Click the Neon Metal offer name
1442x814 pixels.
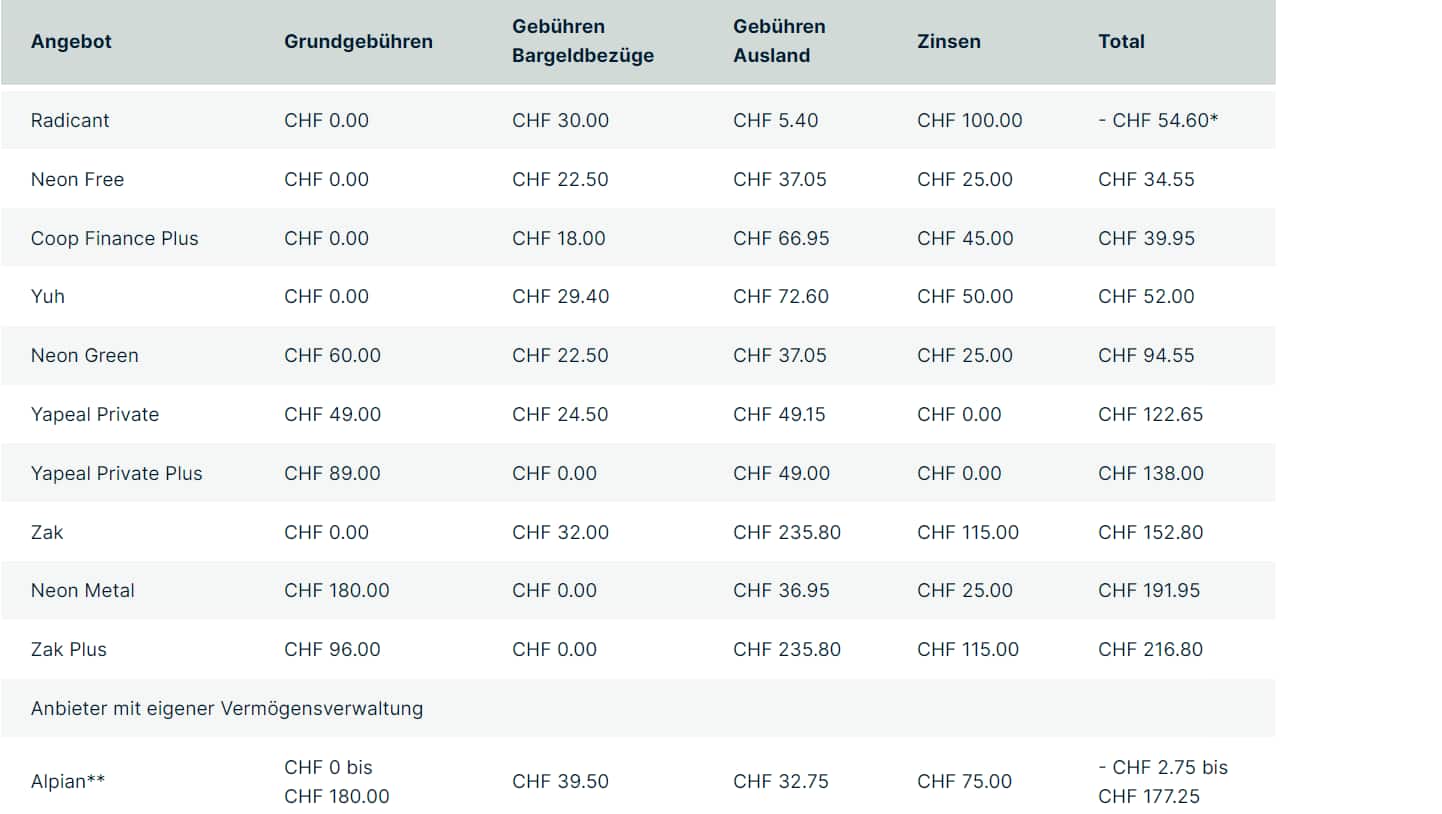82,590
